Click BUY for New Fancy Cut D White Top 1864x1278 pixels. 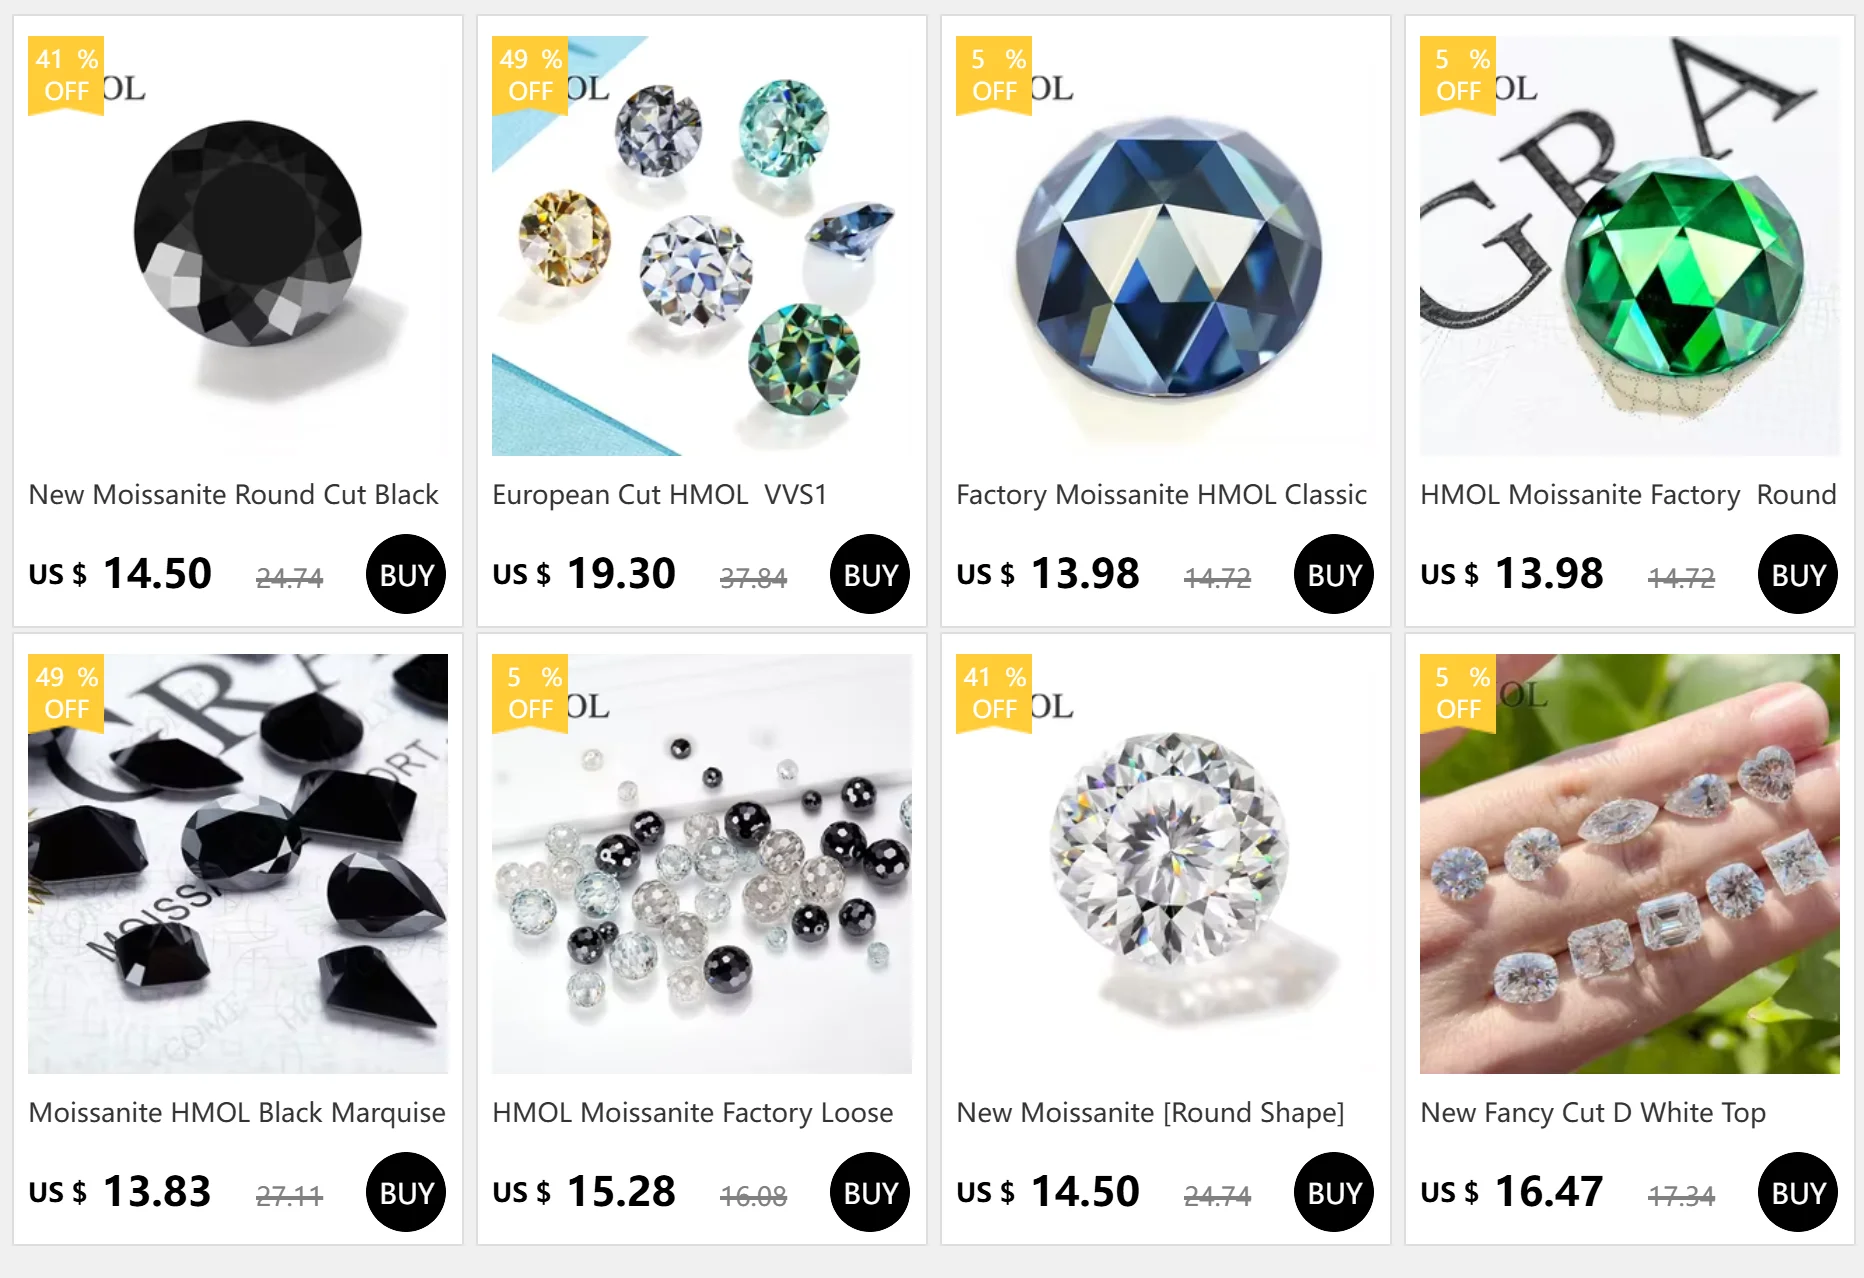[x=1798, y=1192]
